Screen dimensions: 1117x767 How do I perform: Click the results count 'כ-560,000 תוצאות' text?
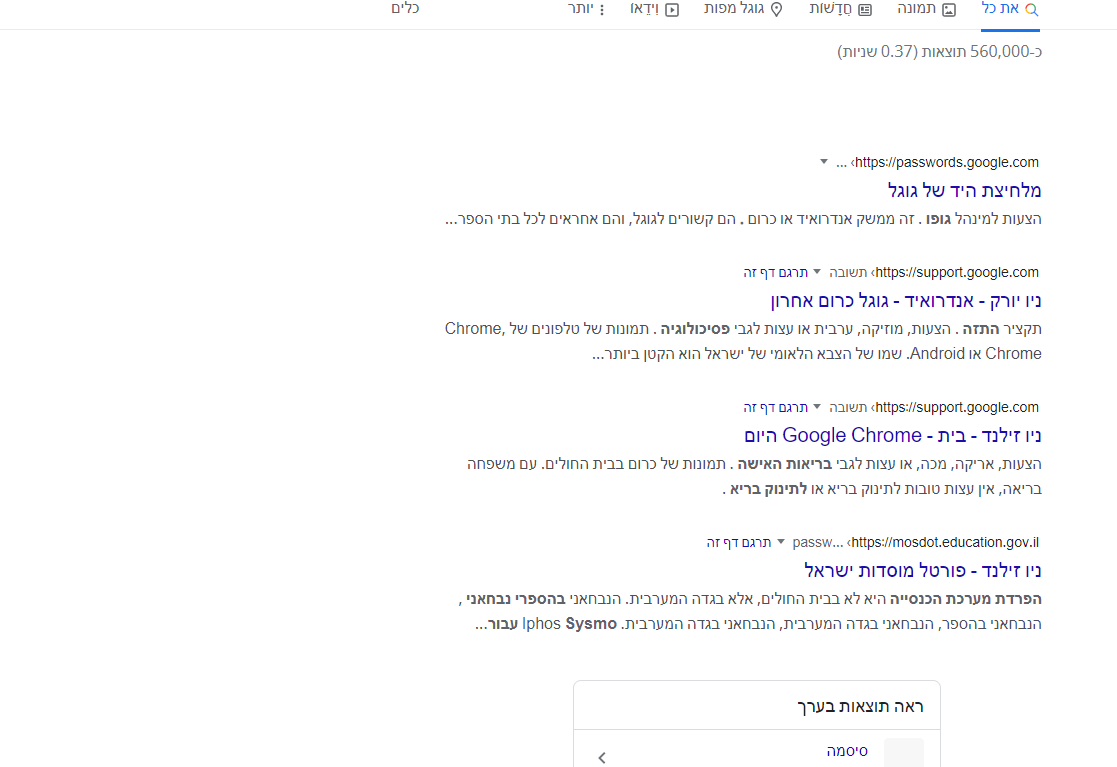(x=982, y=51)
